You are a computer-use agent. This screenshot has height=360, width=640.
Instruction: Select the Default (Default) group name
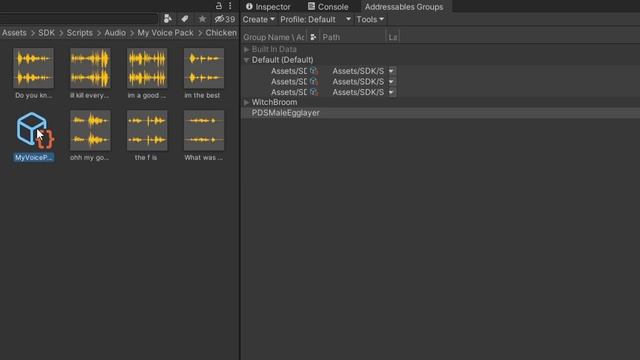click(282, 60)
